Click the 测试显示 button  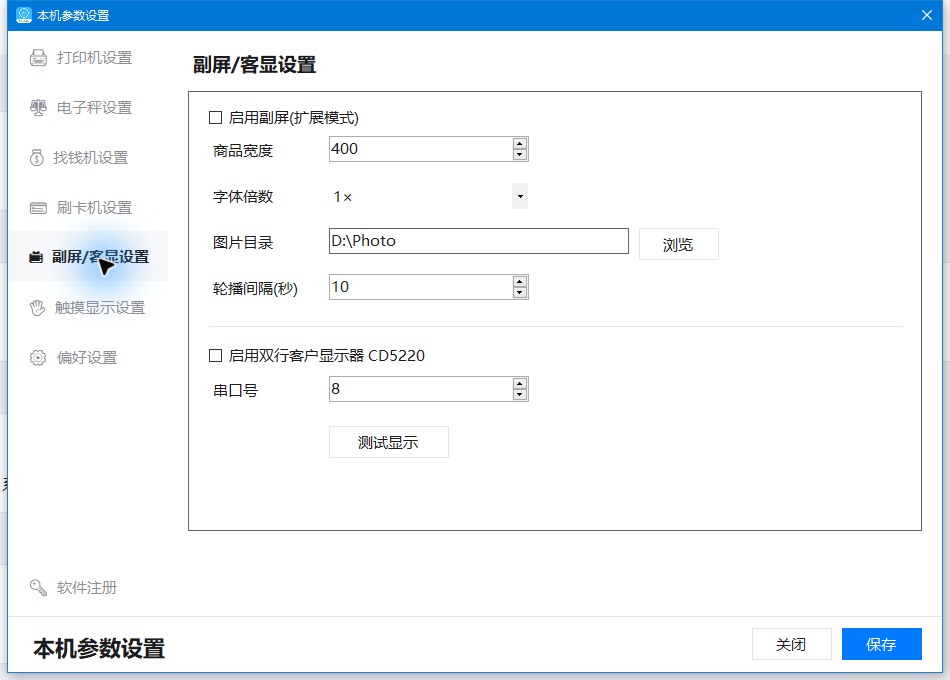[388, 442]
